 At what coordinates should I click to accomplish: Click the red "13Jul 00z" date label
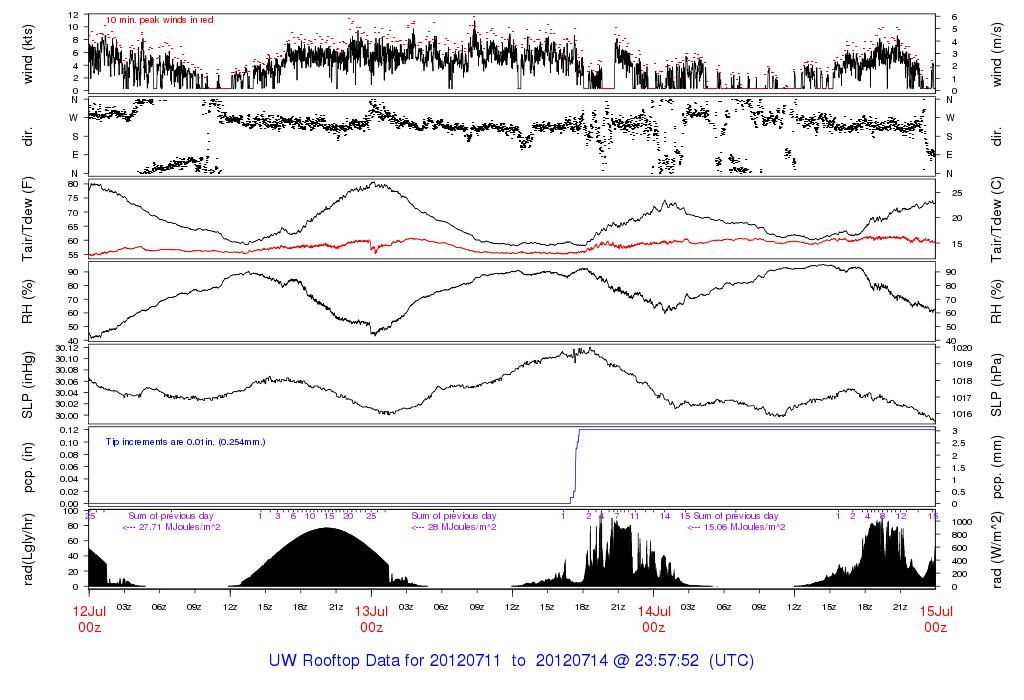click(372, 619)
